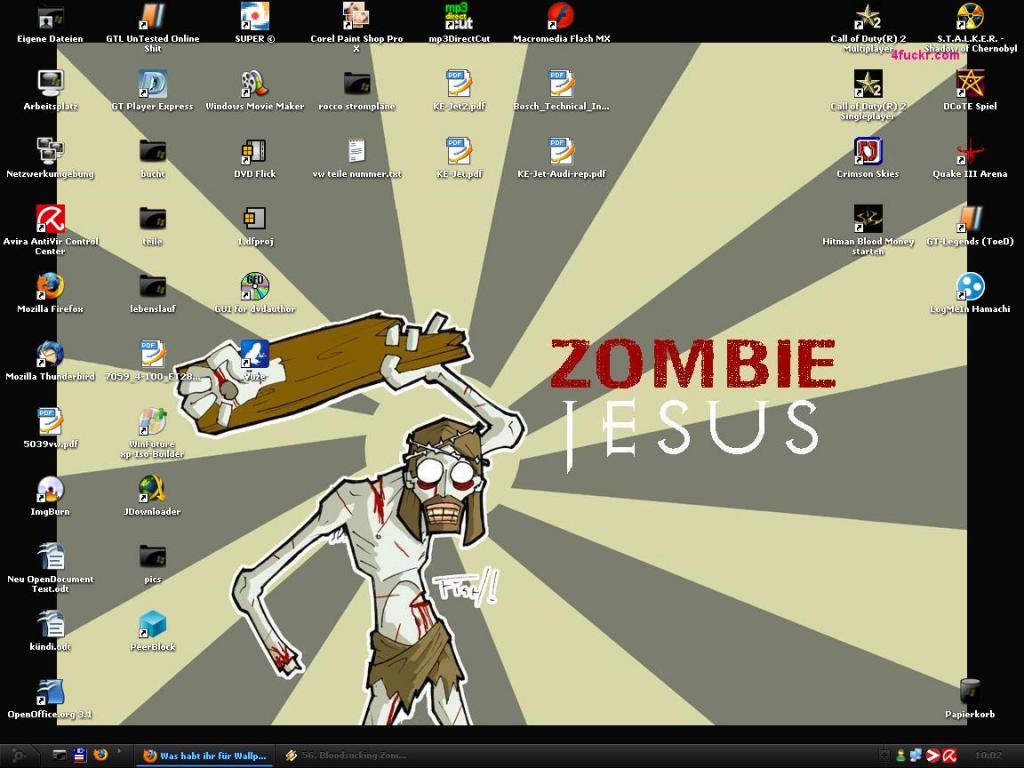Click Firefox icon in quick launch bar
This screenshot has height=768, width=1024.
coord(100,755)
